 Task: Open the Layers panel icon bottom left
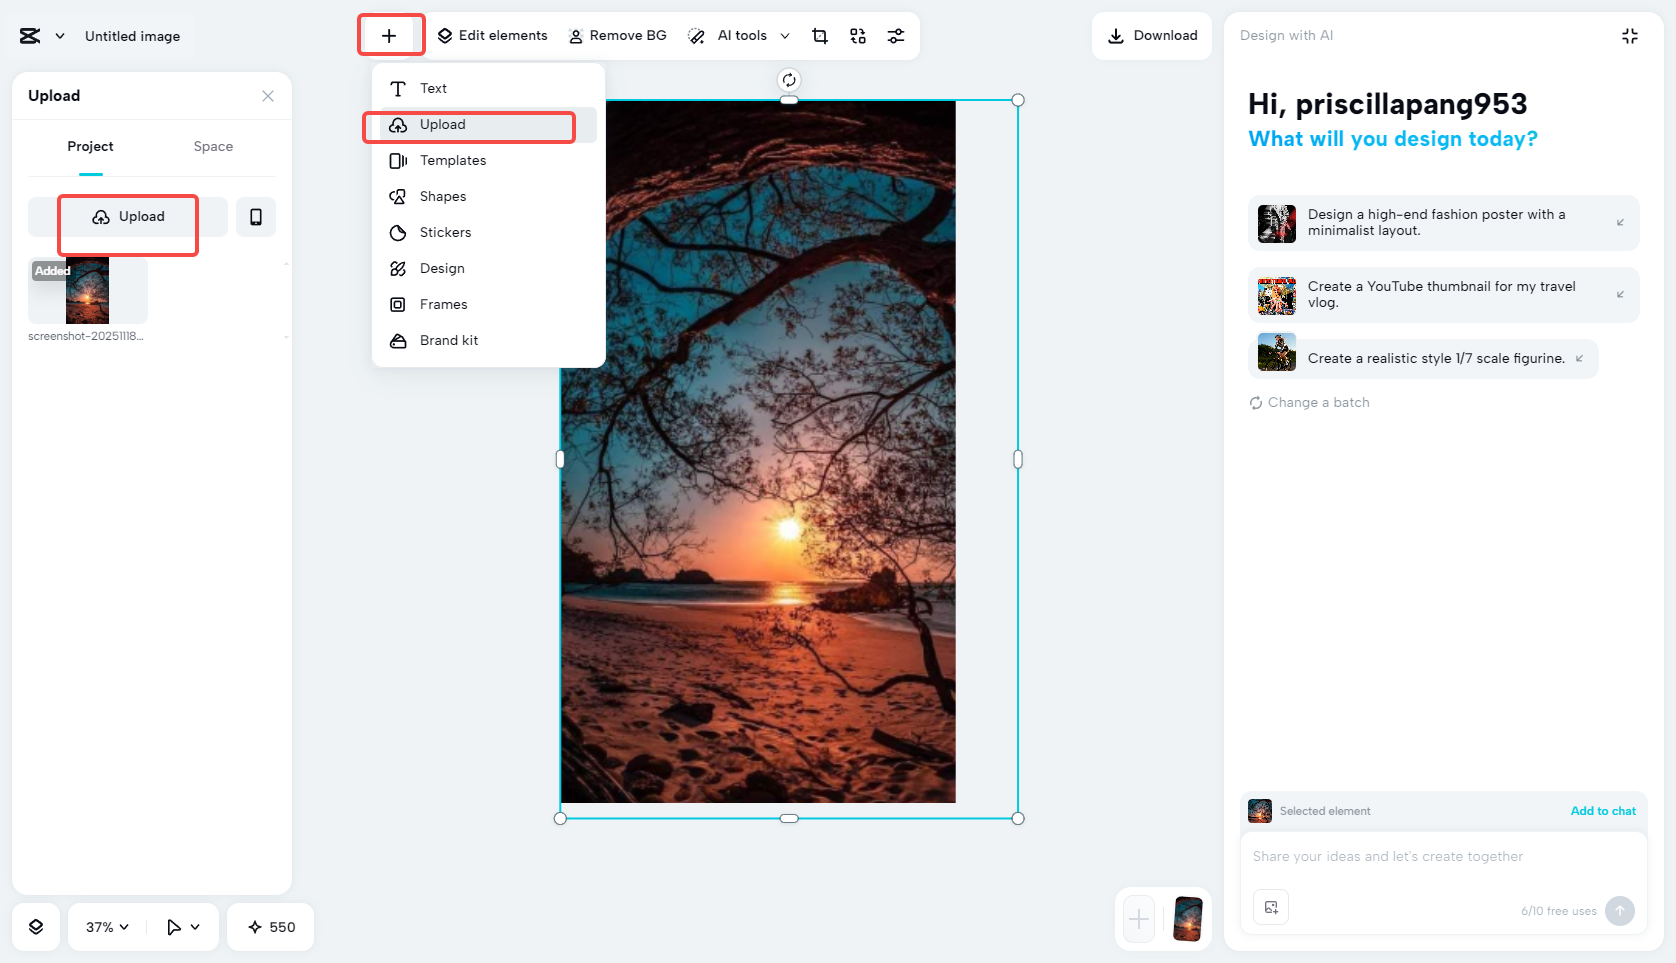[x=36, y=927]
